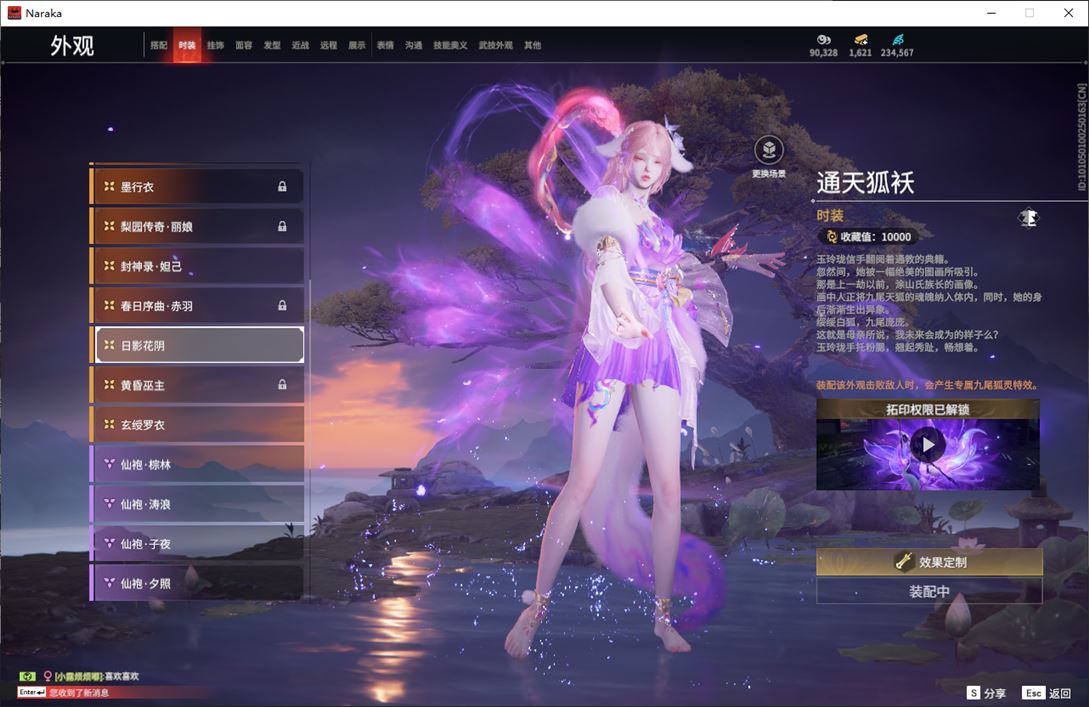1089x707 pixels.
Task: Switch to the 发型 tab
Action: tap(272, 45)
